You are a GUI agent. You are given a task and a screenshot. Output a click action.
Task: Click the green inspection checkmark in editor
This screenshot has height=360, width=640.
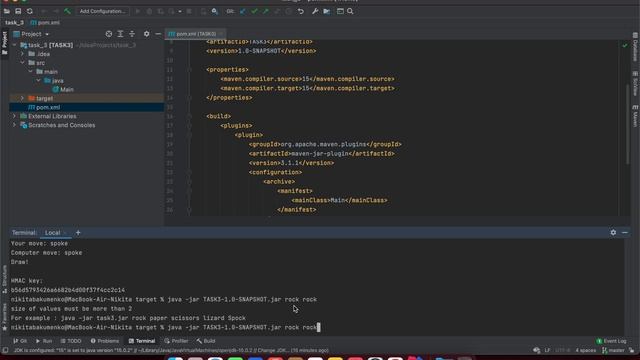coord(625,45)
